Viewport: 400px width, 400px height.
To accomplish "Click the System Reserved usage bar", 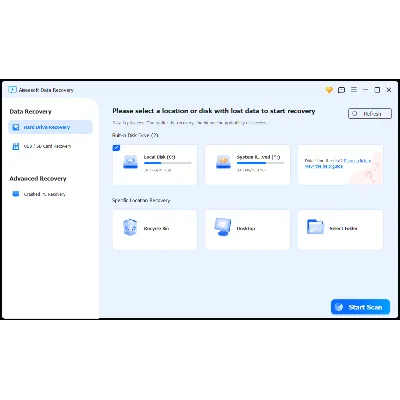I will (260, 163).
